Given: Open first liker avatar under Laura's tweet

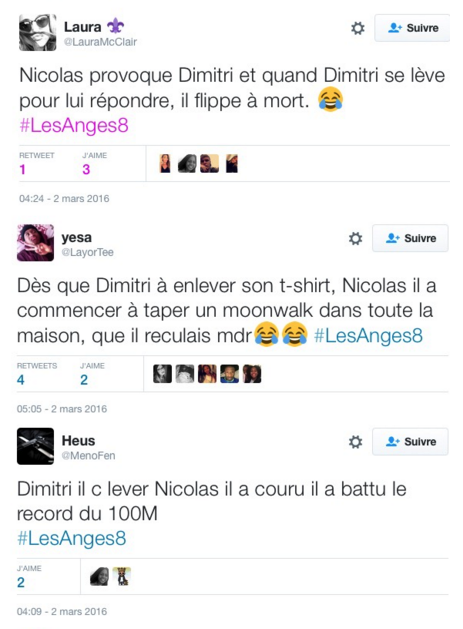Looking at the screenshot, I should (x=165, y=164).
